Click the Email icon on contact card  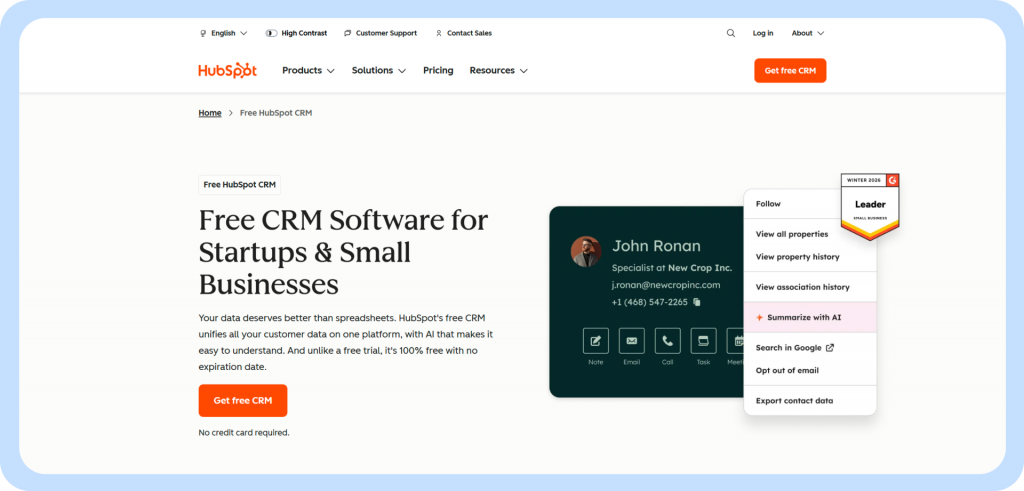[x=631, y=341]
